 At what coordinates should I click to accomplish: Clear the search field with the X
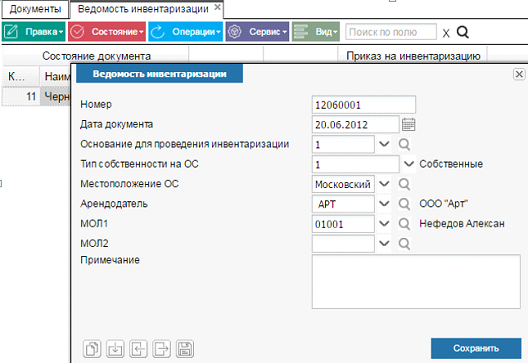point(446,33)
